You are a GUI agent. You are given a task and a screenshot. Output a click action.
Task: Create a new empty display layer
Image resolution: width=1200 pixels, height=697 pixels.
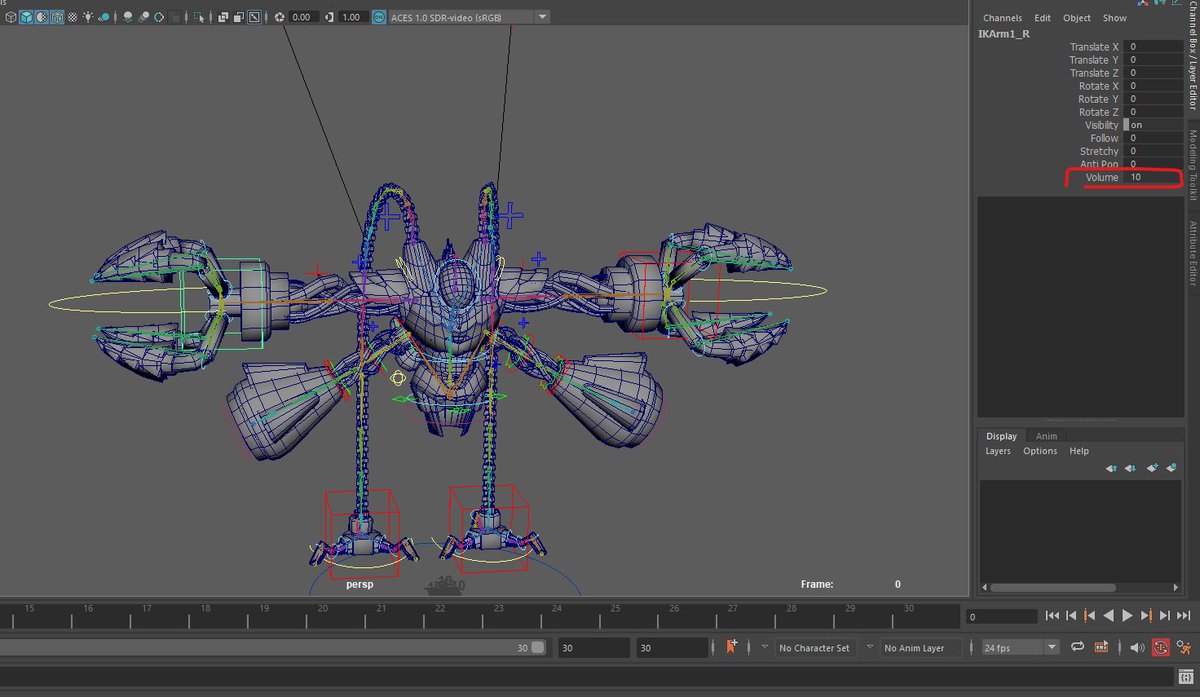tap(1151, 468)
